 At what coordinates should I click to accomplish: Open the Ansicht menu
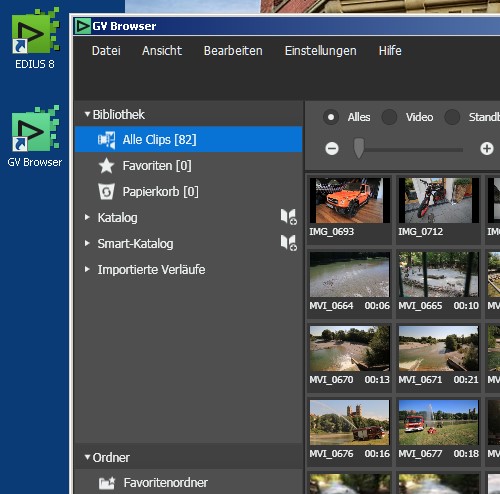(162, 51)
